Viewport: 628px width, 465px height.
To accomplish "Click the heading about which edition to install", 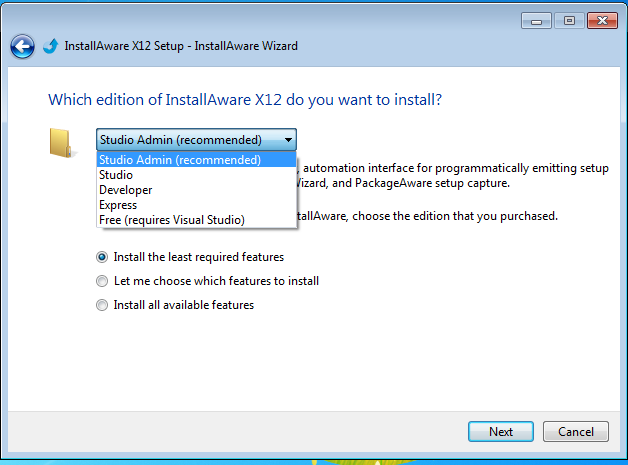I will [x=245, y=100].
